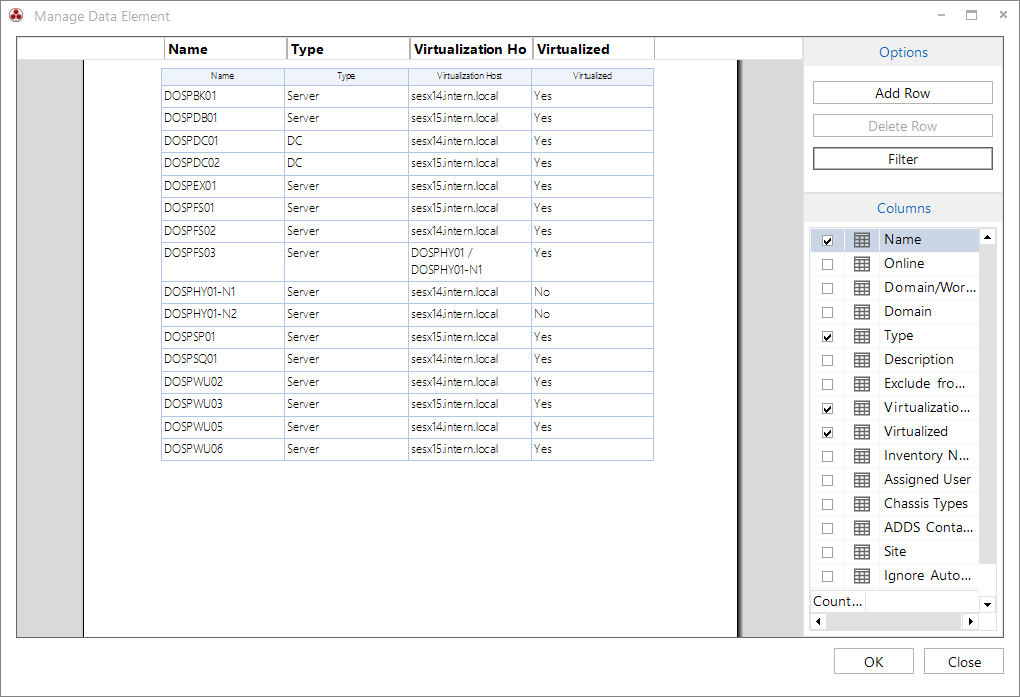The width and height of the screenshot is (1020, 697).
Task: Click the Options panel heading
Action: tap(903, 52)
